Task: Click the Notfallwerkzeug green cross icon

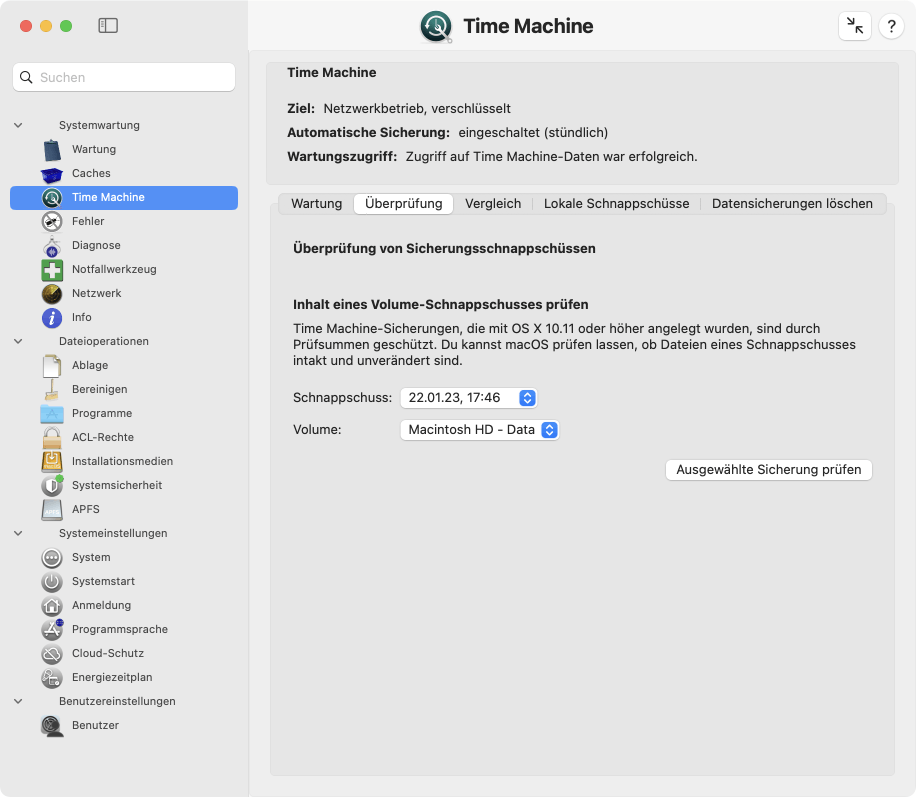Action: tap(52, 269)
